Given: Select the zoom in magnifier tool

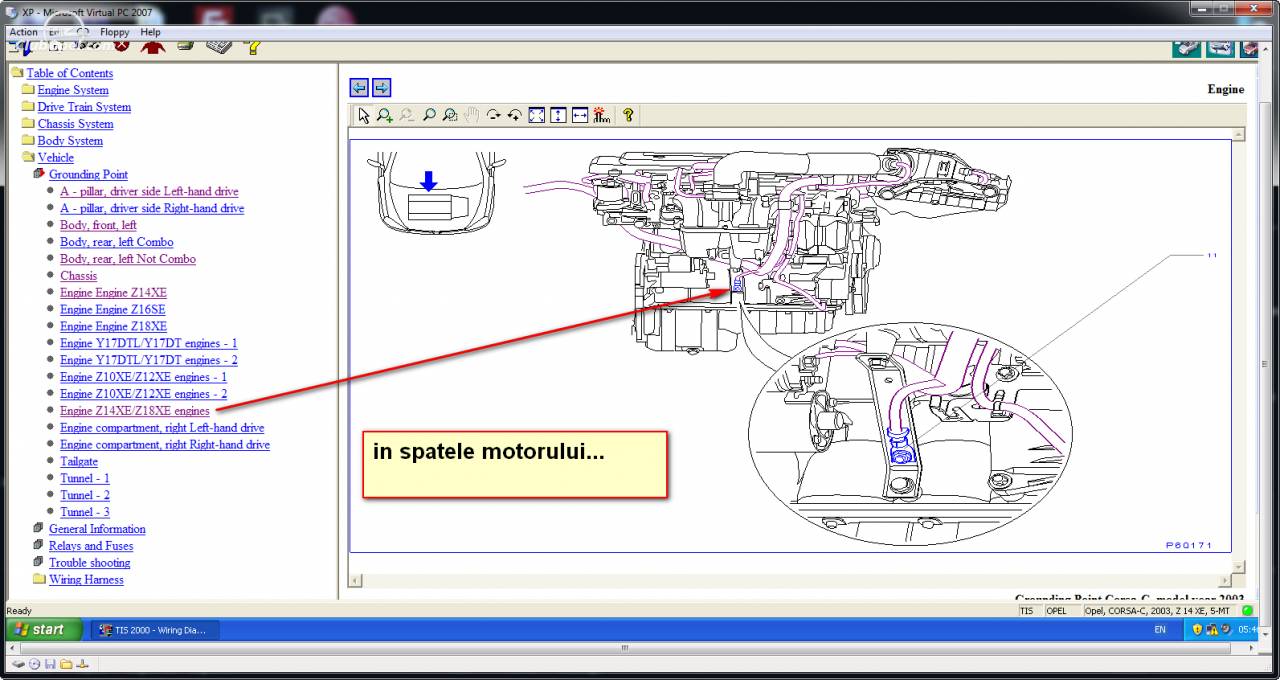Looking at the screenshot, I should (385, 115).
